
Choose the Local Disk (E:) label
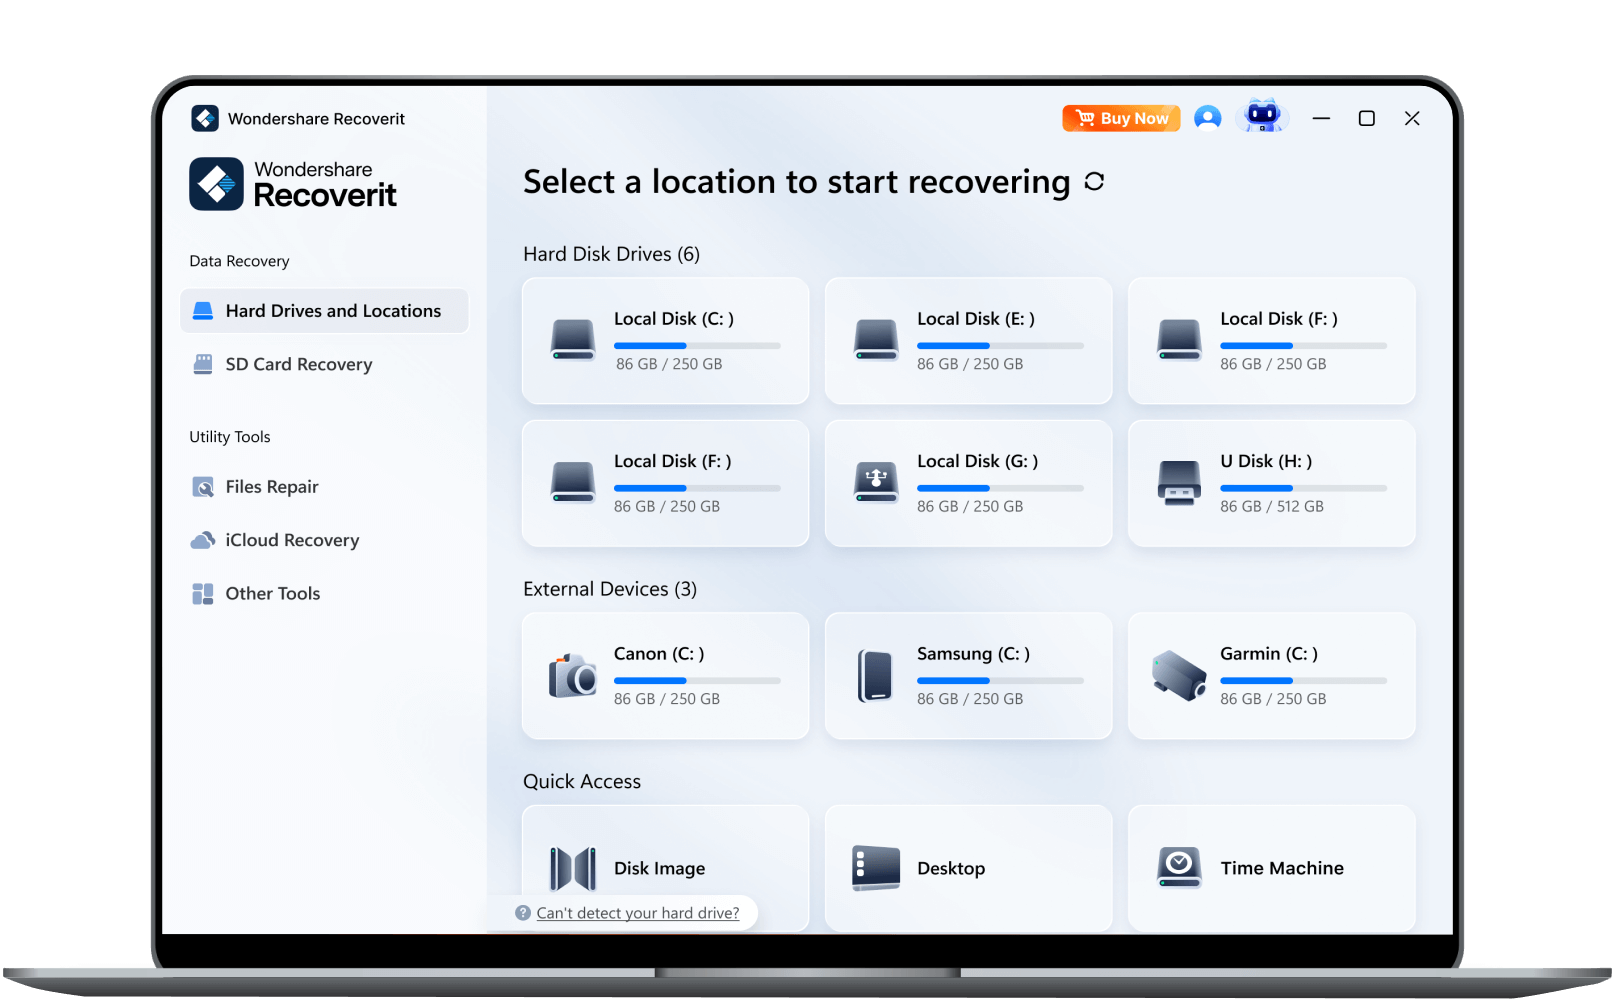point(976,319)
